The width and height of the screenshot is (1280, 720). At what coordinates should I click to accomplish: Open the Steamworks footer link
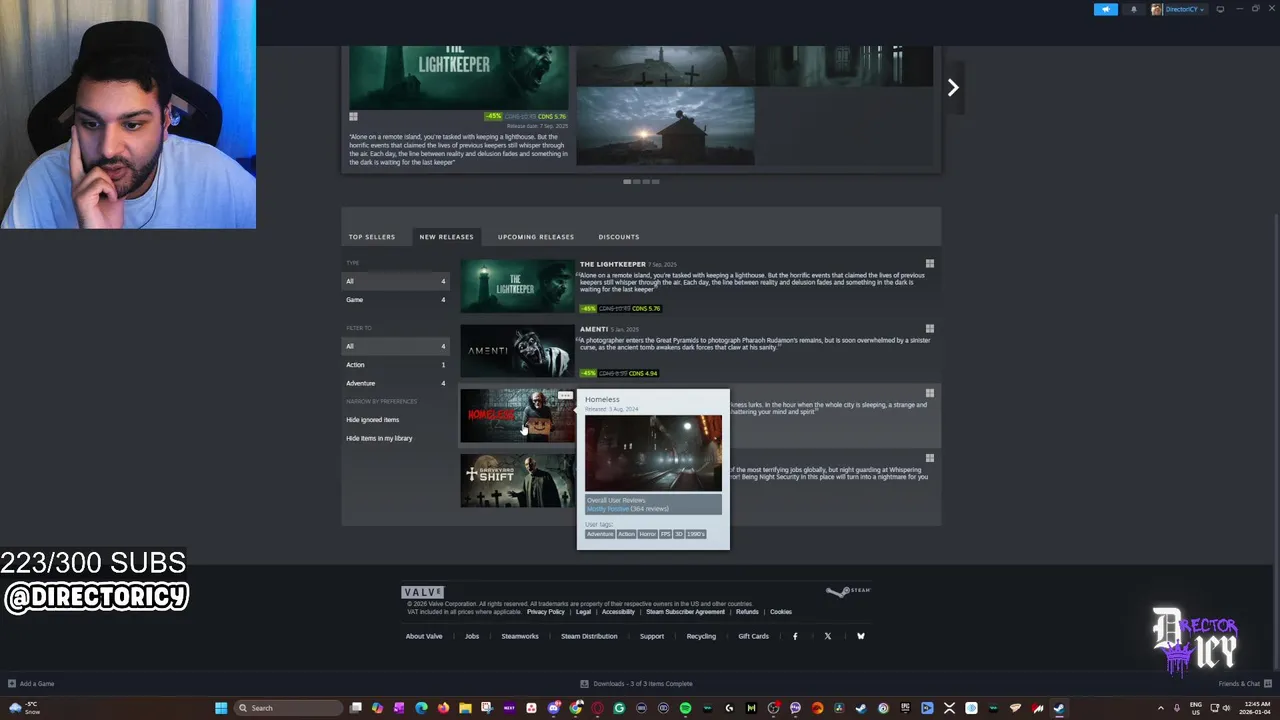pyautogui.click(x=520, y=636)
